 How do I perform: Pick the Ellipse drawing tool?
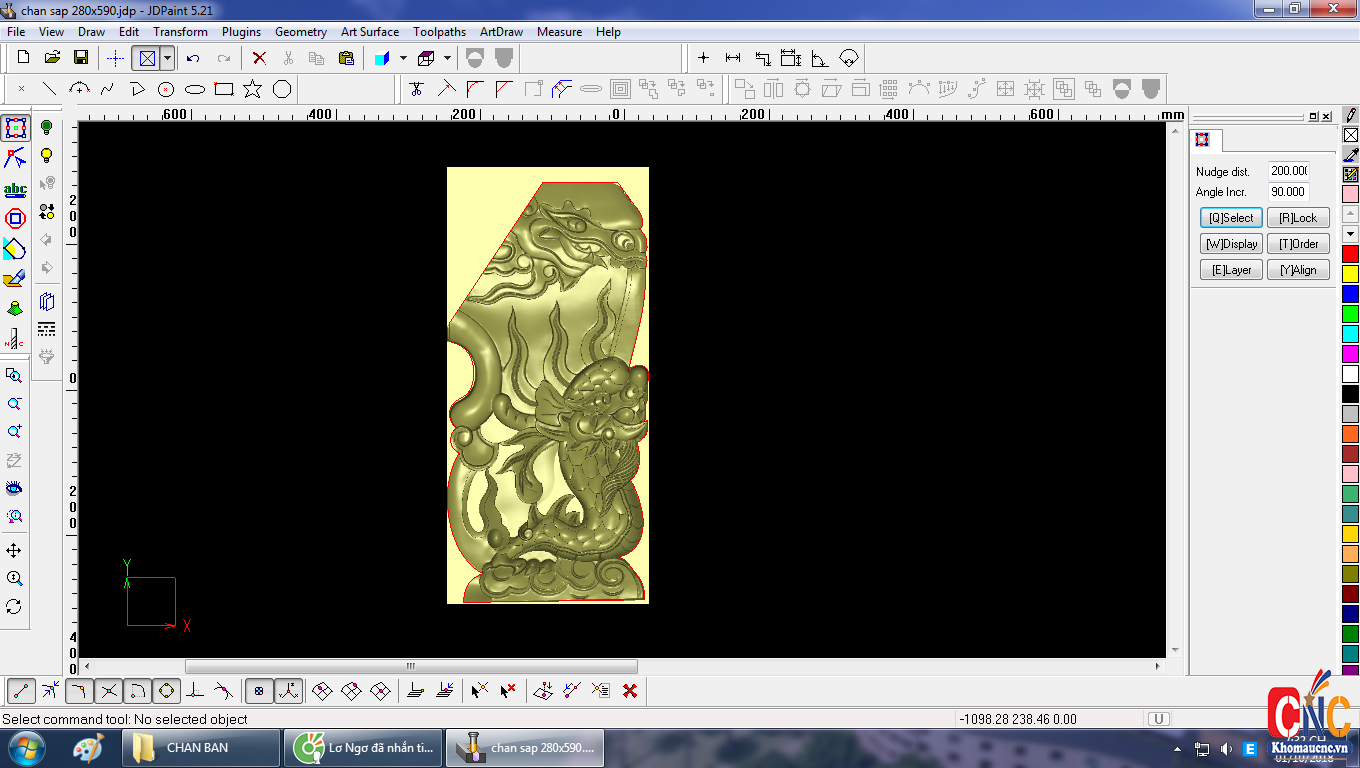click(195, 89)
